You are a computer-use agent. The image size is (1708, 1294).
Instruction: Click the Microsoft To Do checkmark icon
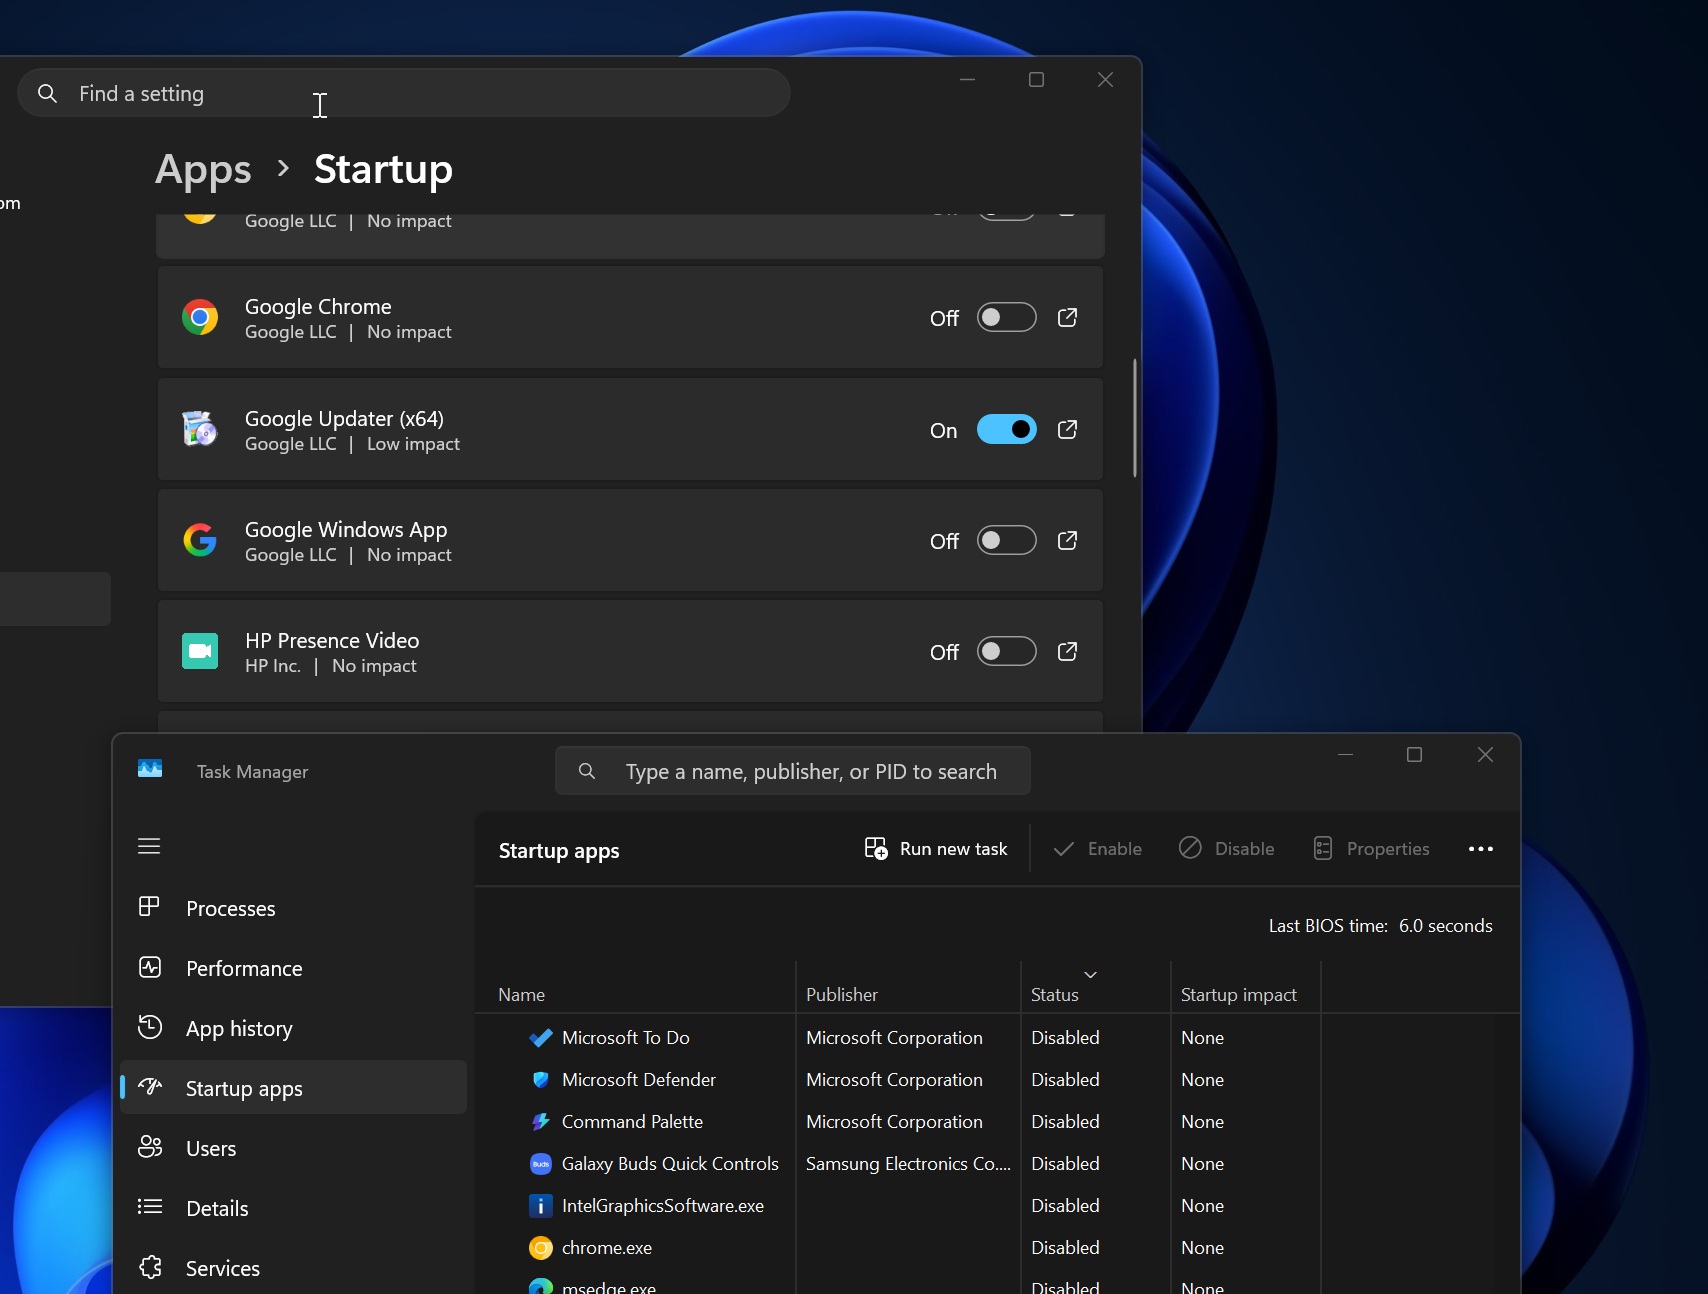541,1038
